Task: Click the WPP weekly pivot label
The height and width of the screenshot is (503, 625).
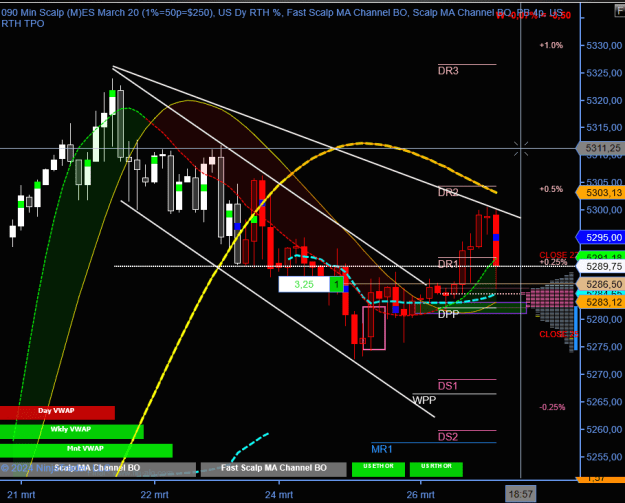Action: coord(424,400)
